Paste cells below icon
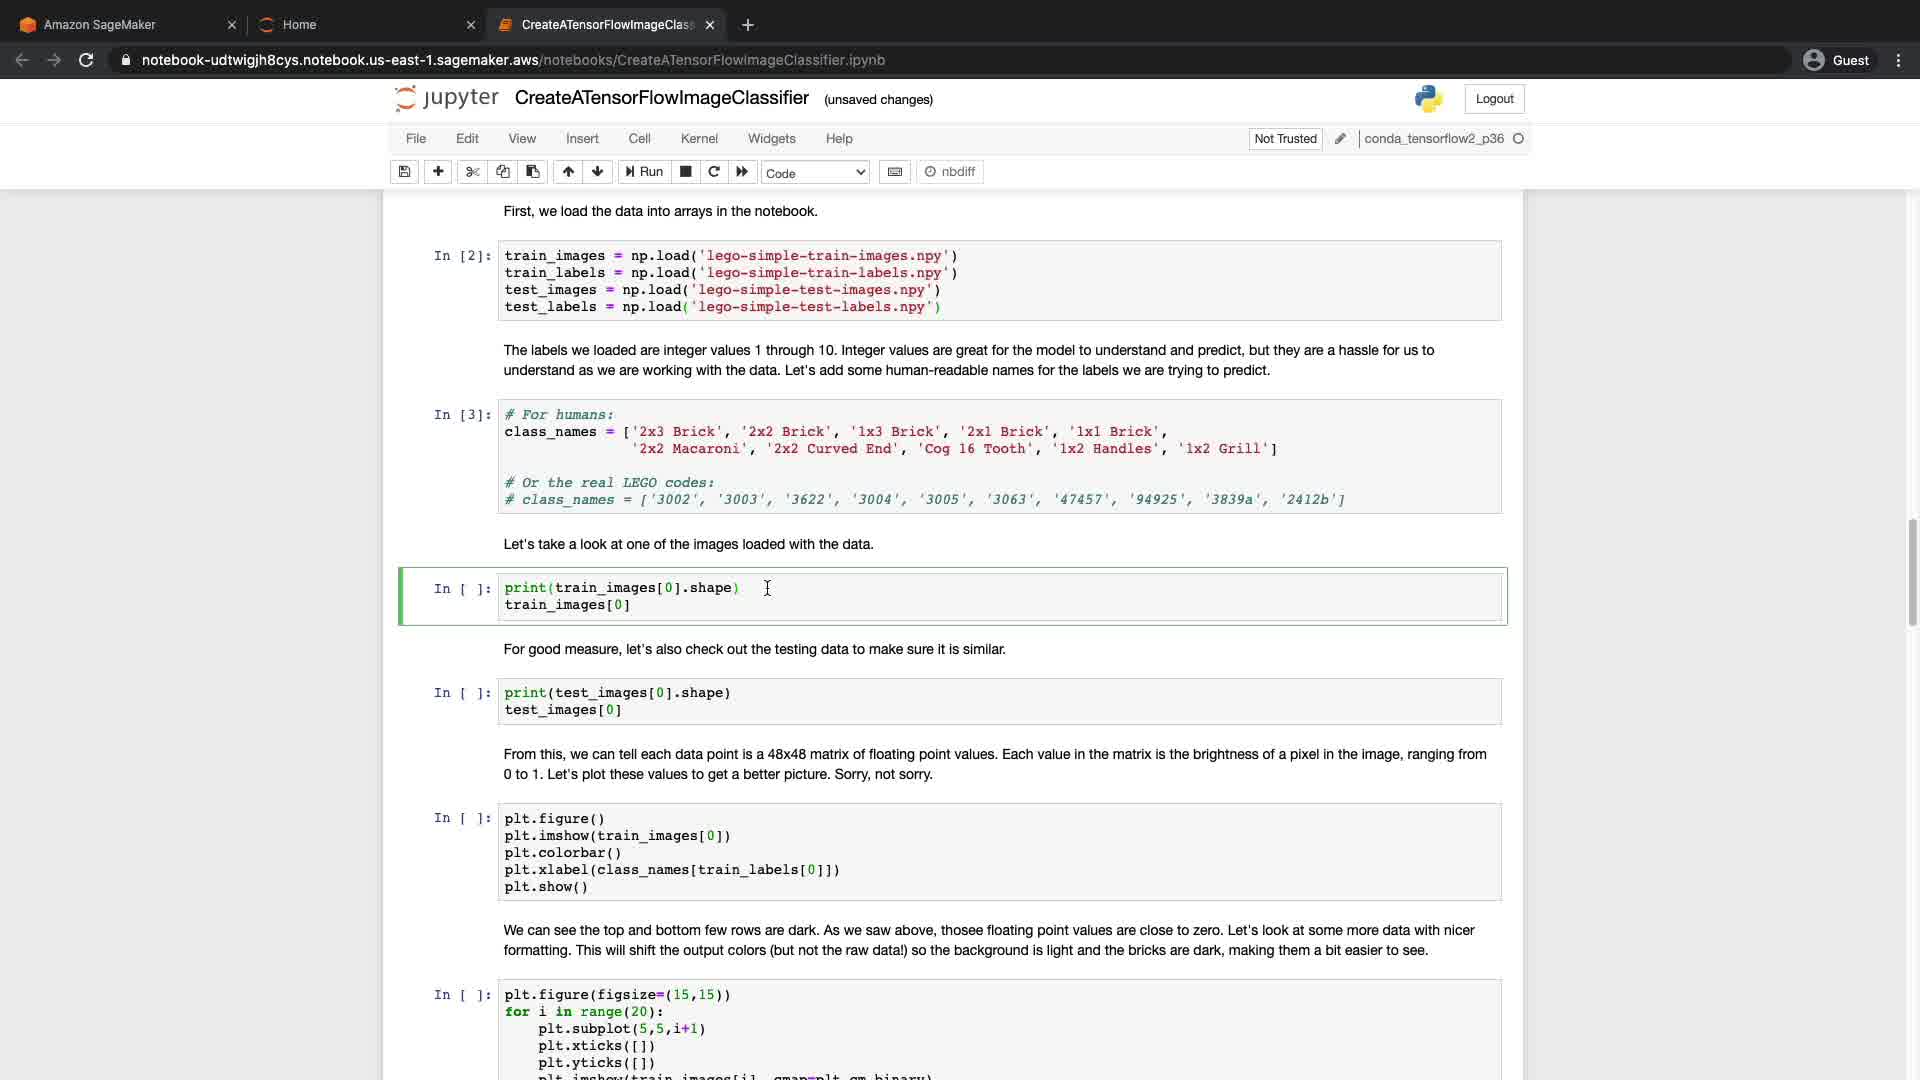The height and width of the screenshot is (1080, 1920). [533, 172]
